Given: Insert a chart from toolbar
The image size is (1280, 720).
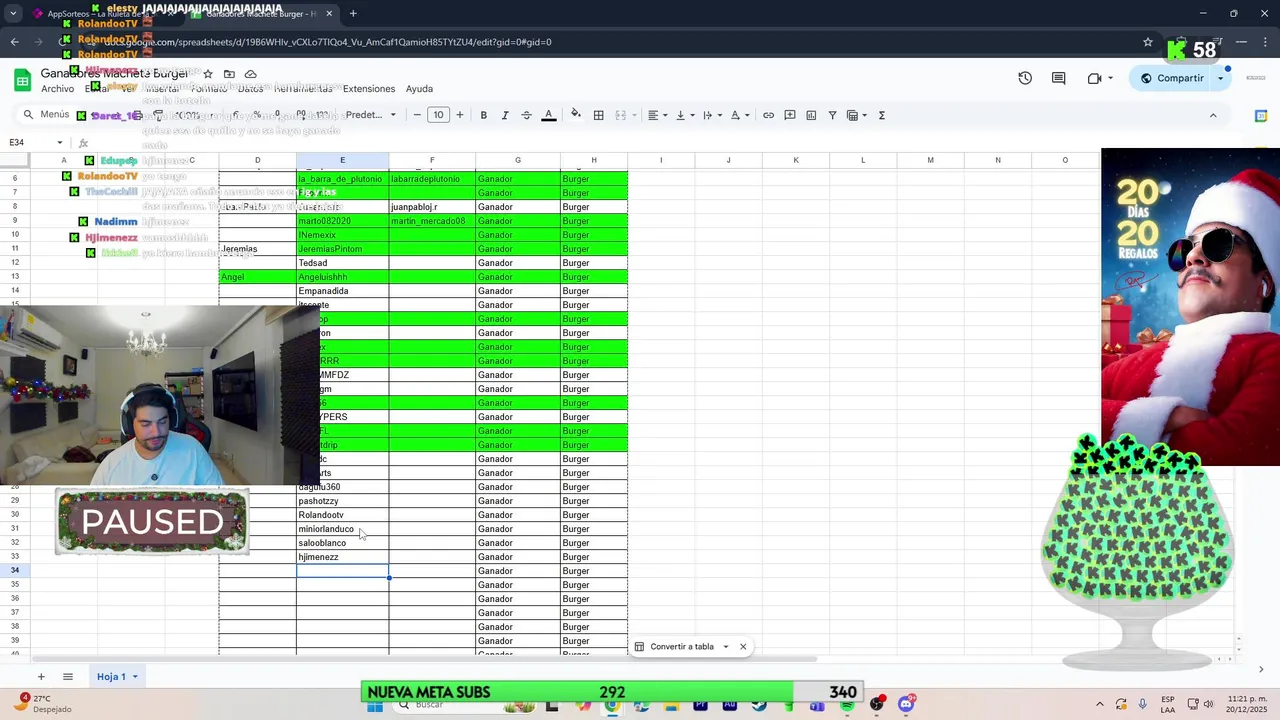Looking at the screenshot, I should 811,115.
